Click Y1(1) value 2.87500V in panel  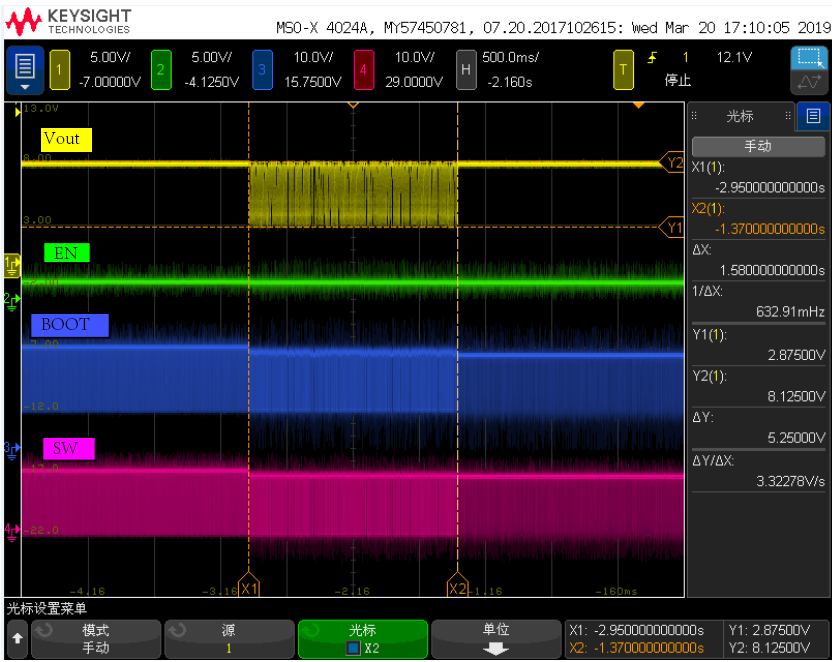coord(796,355)
